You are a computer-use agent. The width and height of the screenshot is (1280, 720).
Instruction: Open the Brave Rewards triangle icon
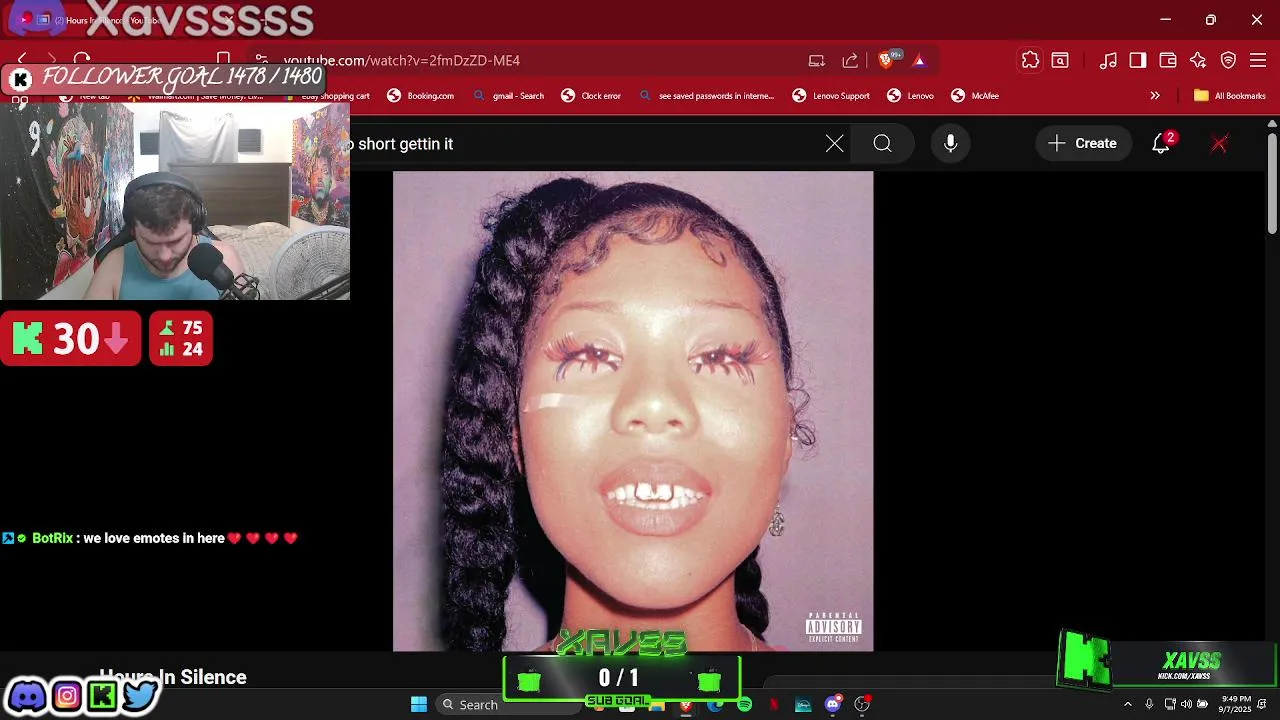tap(919, 61)
